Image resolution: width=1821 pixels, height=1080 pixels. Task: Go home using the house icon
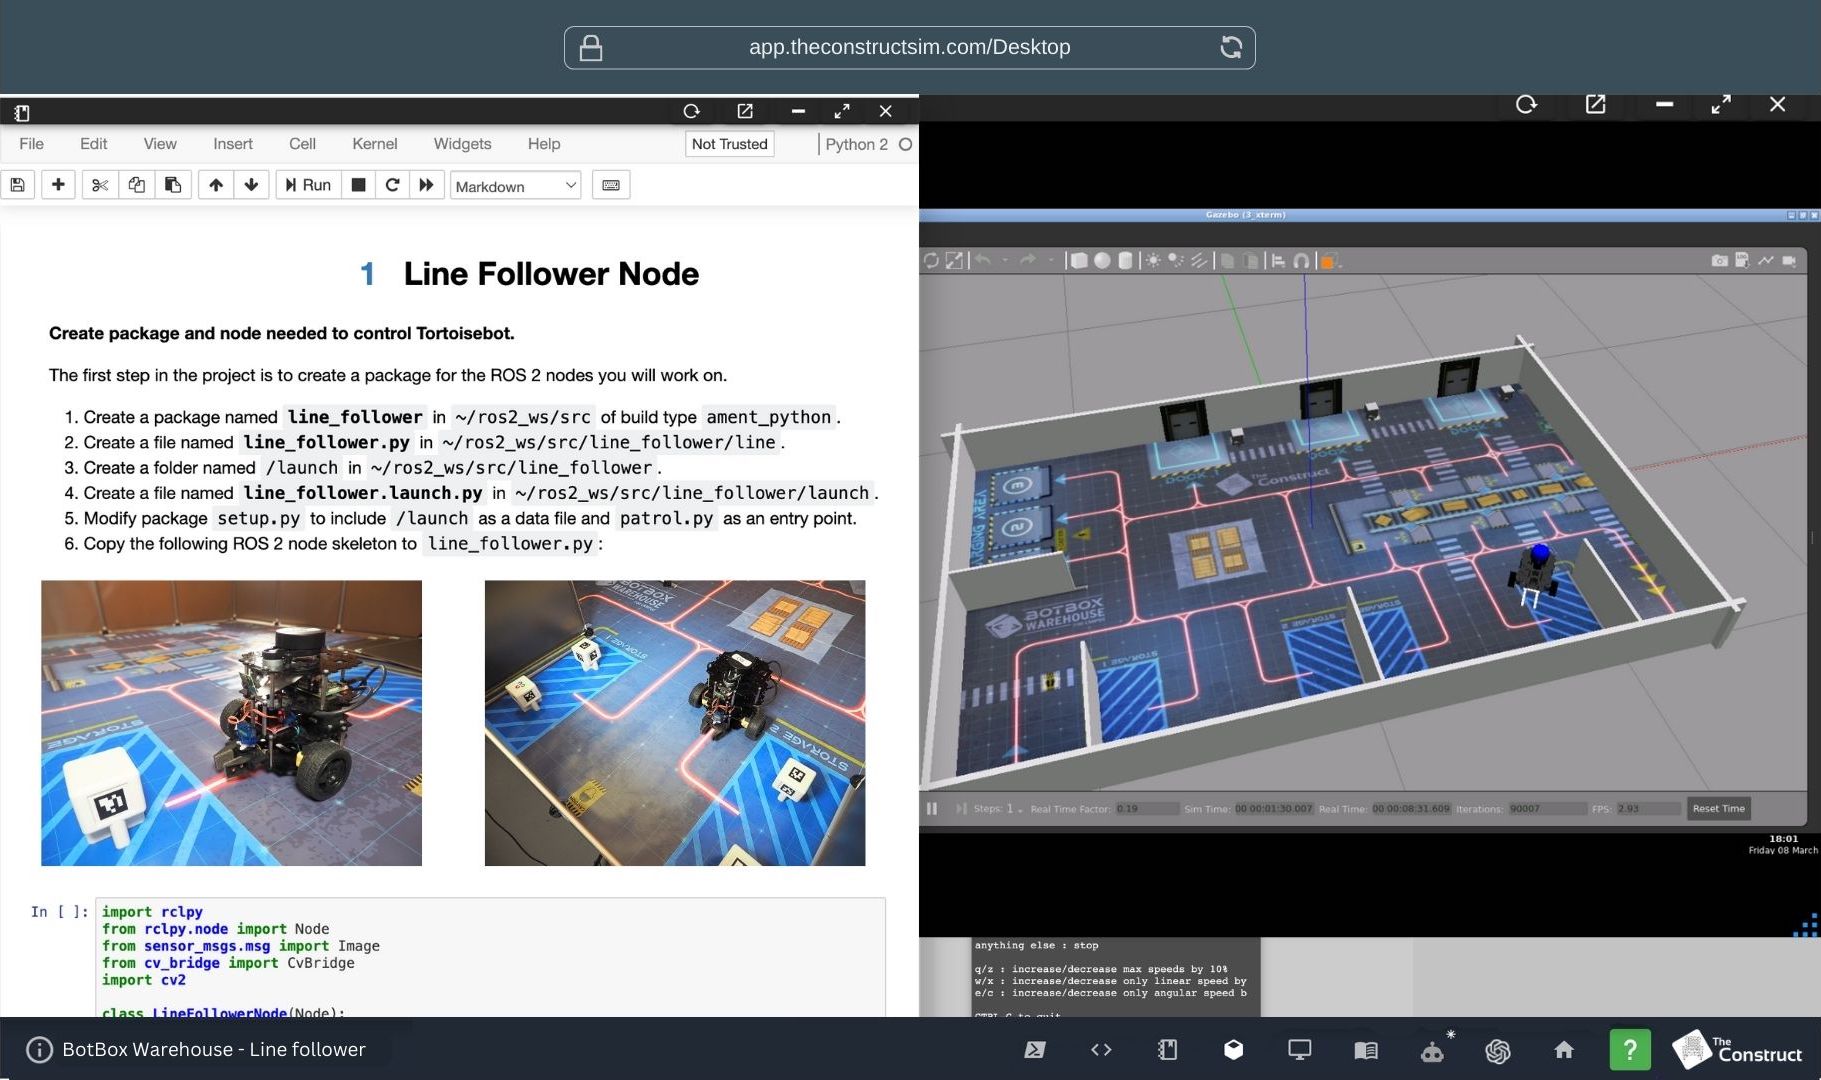(1564, 1050)
